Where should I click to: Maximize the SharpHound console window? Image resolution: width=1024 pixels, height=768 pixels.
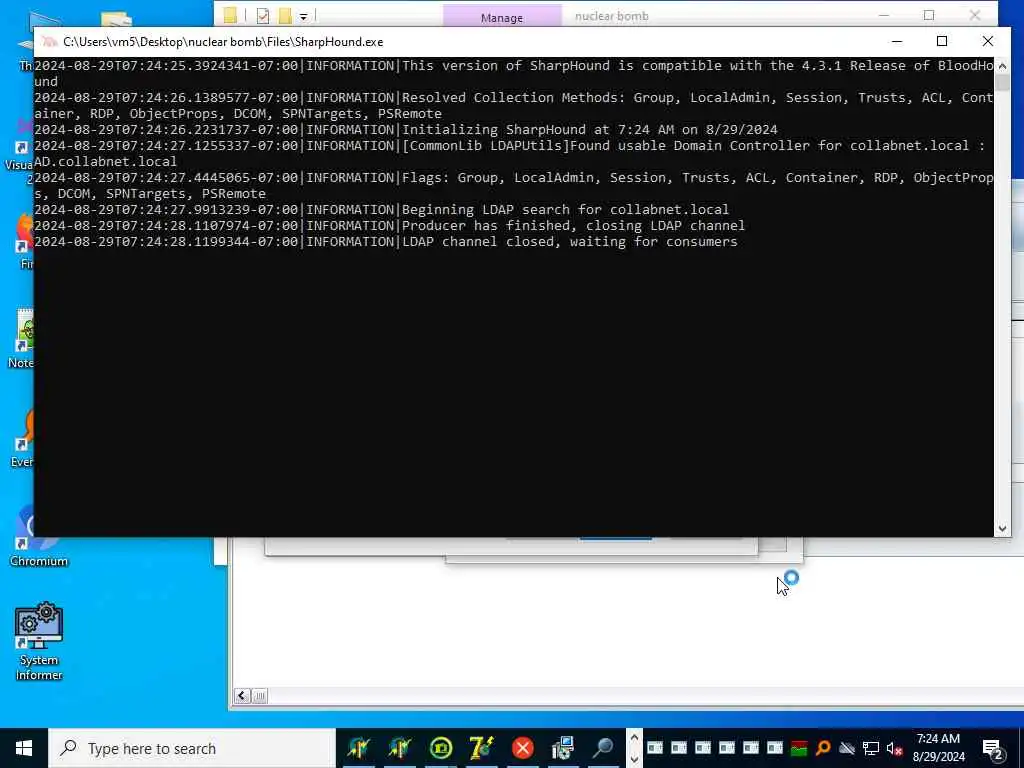coord(942,41)
